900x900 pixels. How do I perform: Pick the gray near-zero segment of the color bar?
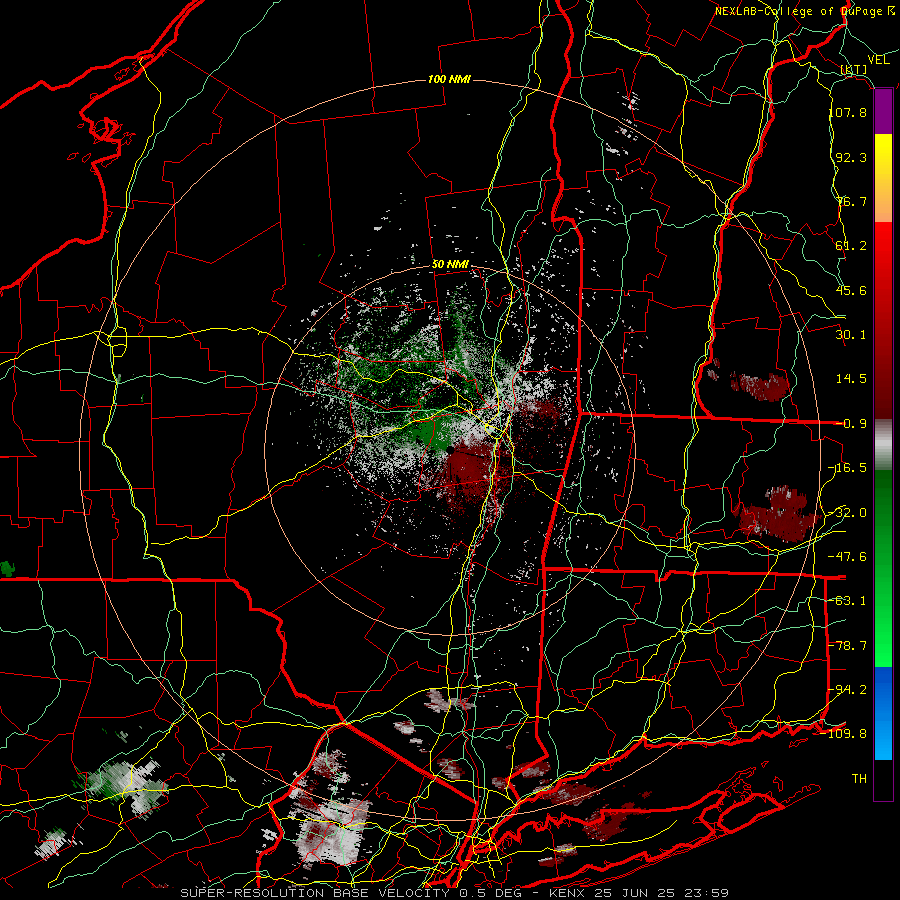coord(883,445)
